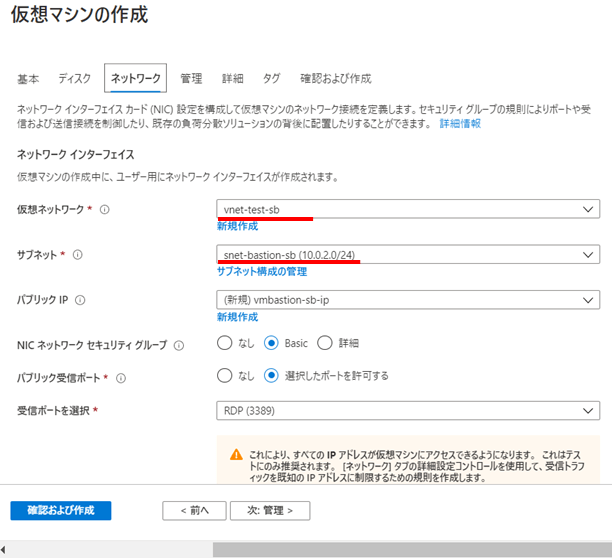Select なし for NIC security group

225,343
